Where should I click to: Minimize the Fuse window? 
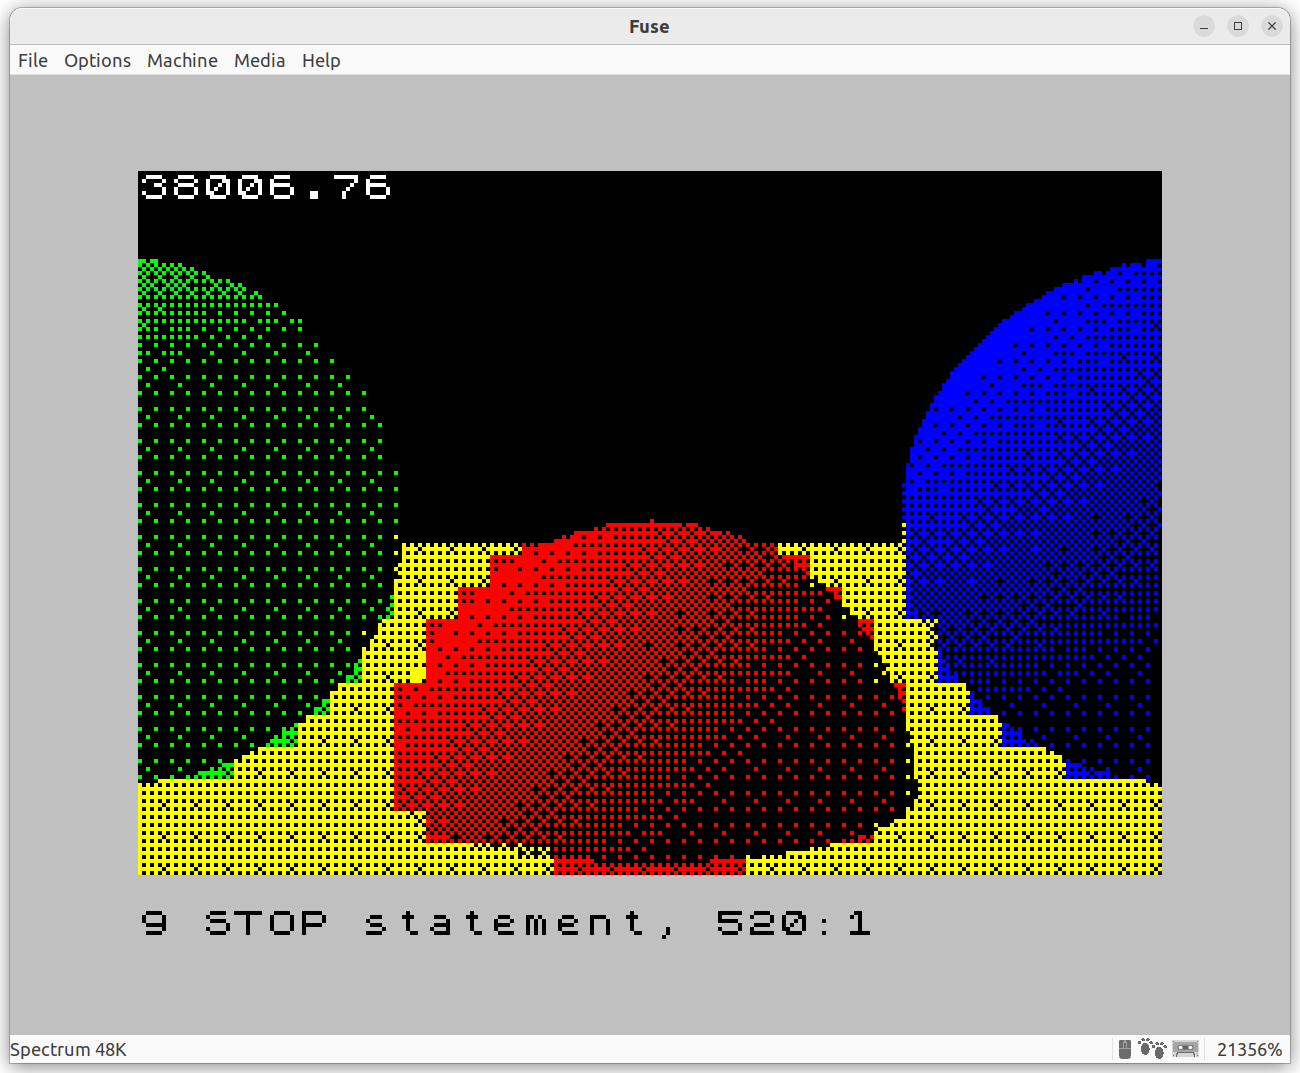point(1204,26)
